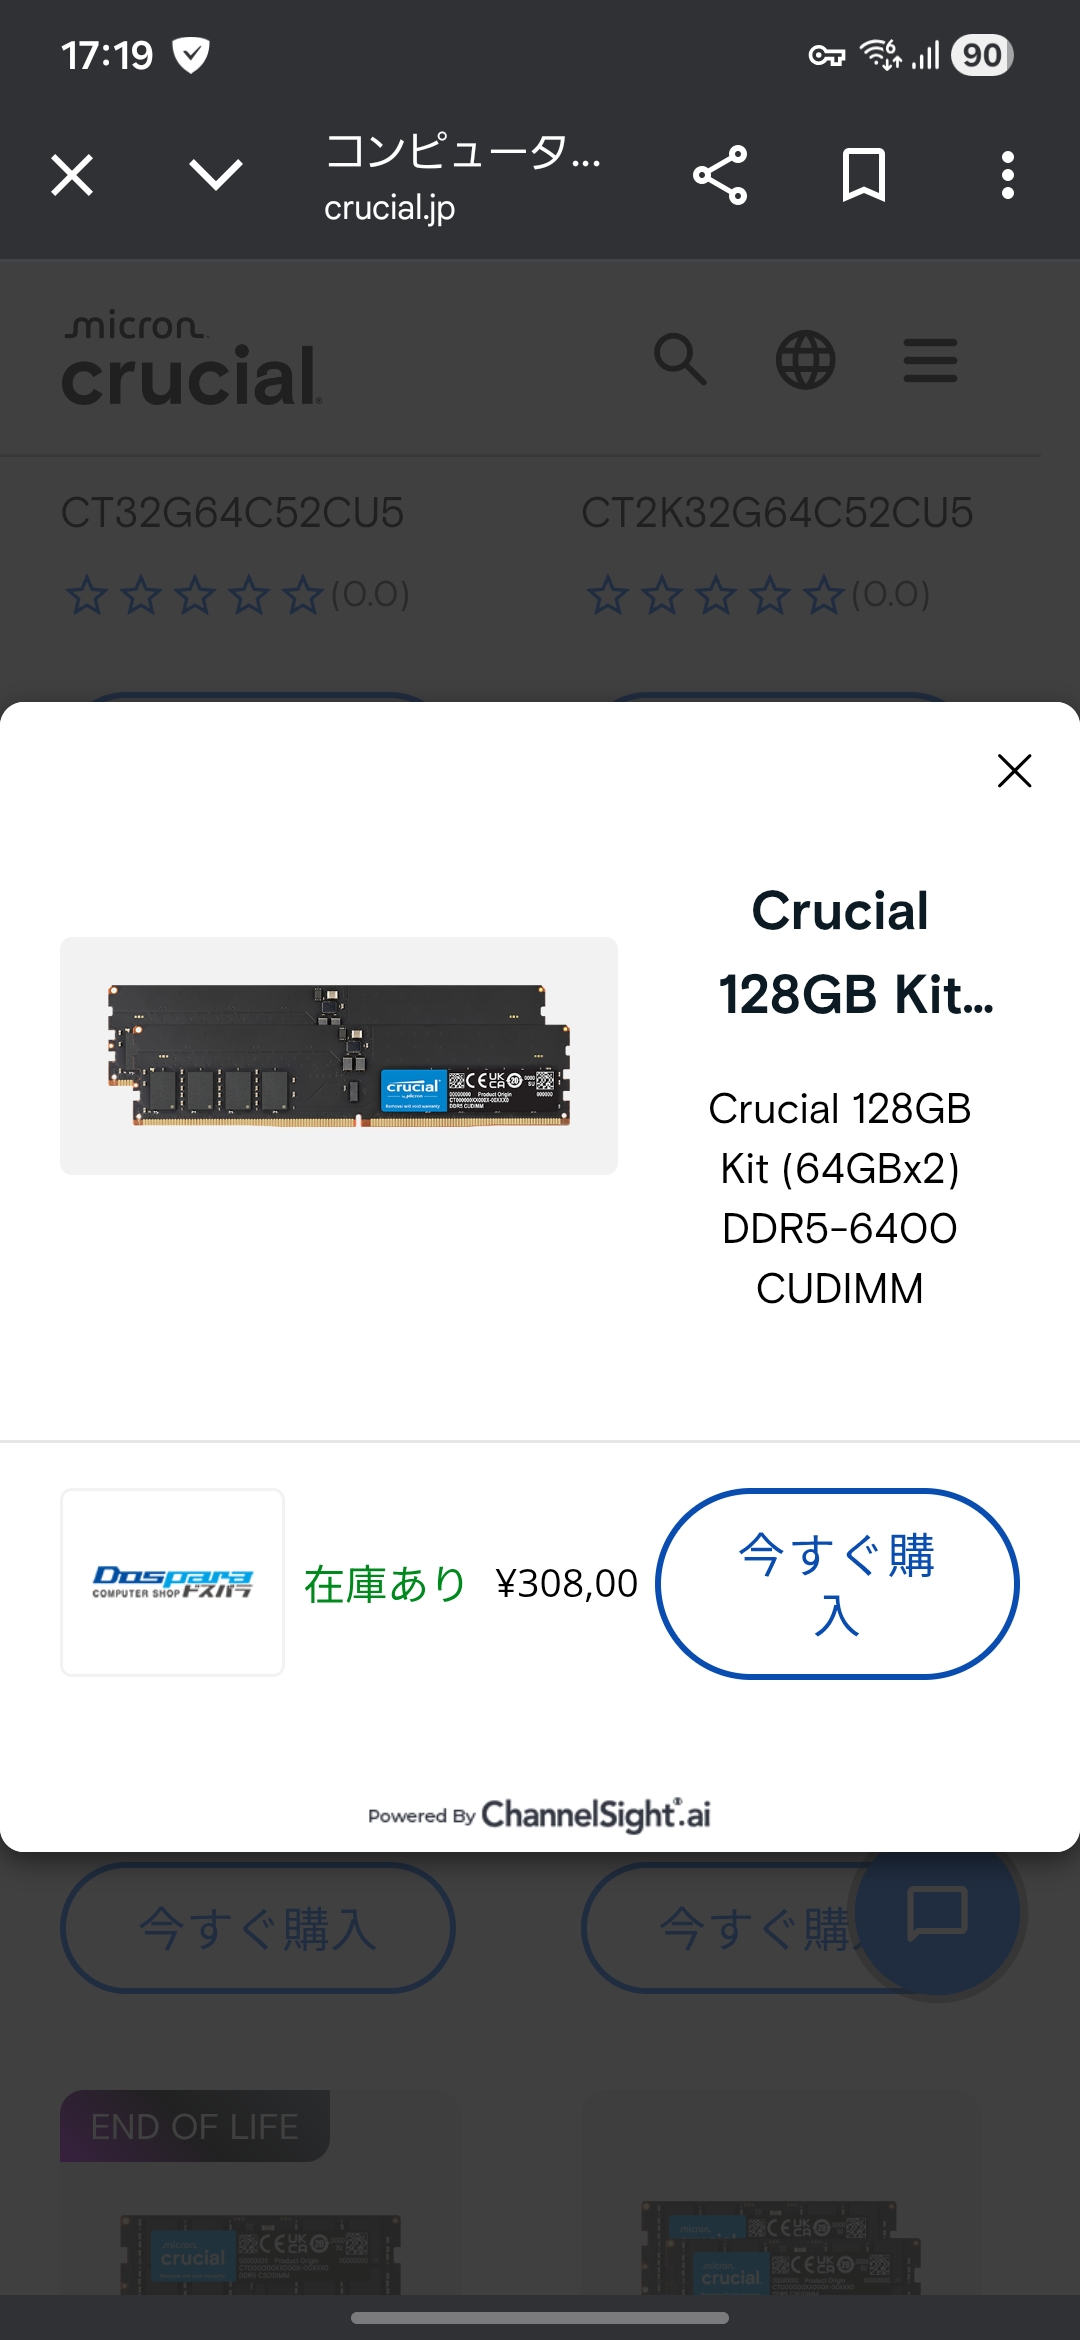Follow the ChannelSight.ai powered-by link

click(539, 1814)
